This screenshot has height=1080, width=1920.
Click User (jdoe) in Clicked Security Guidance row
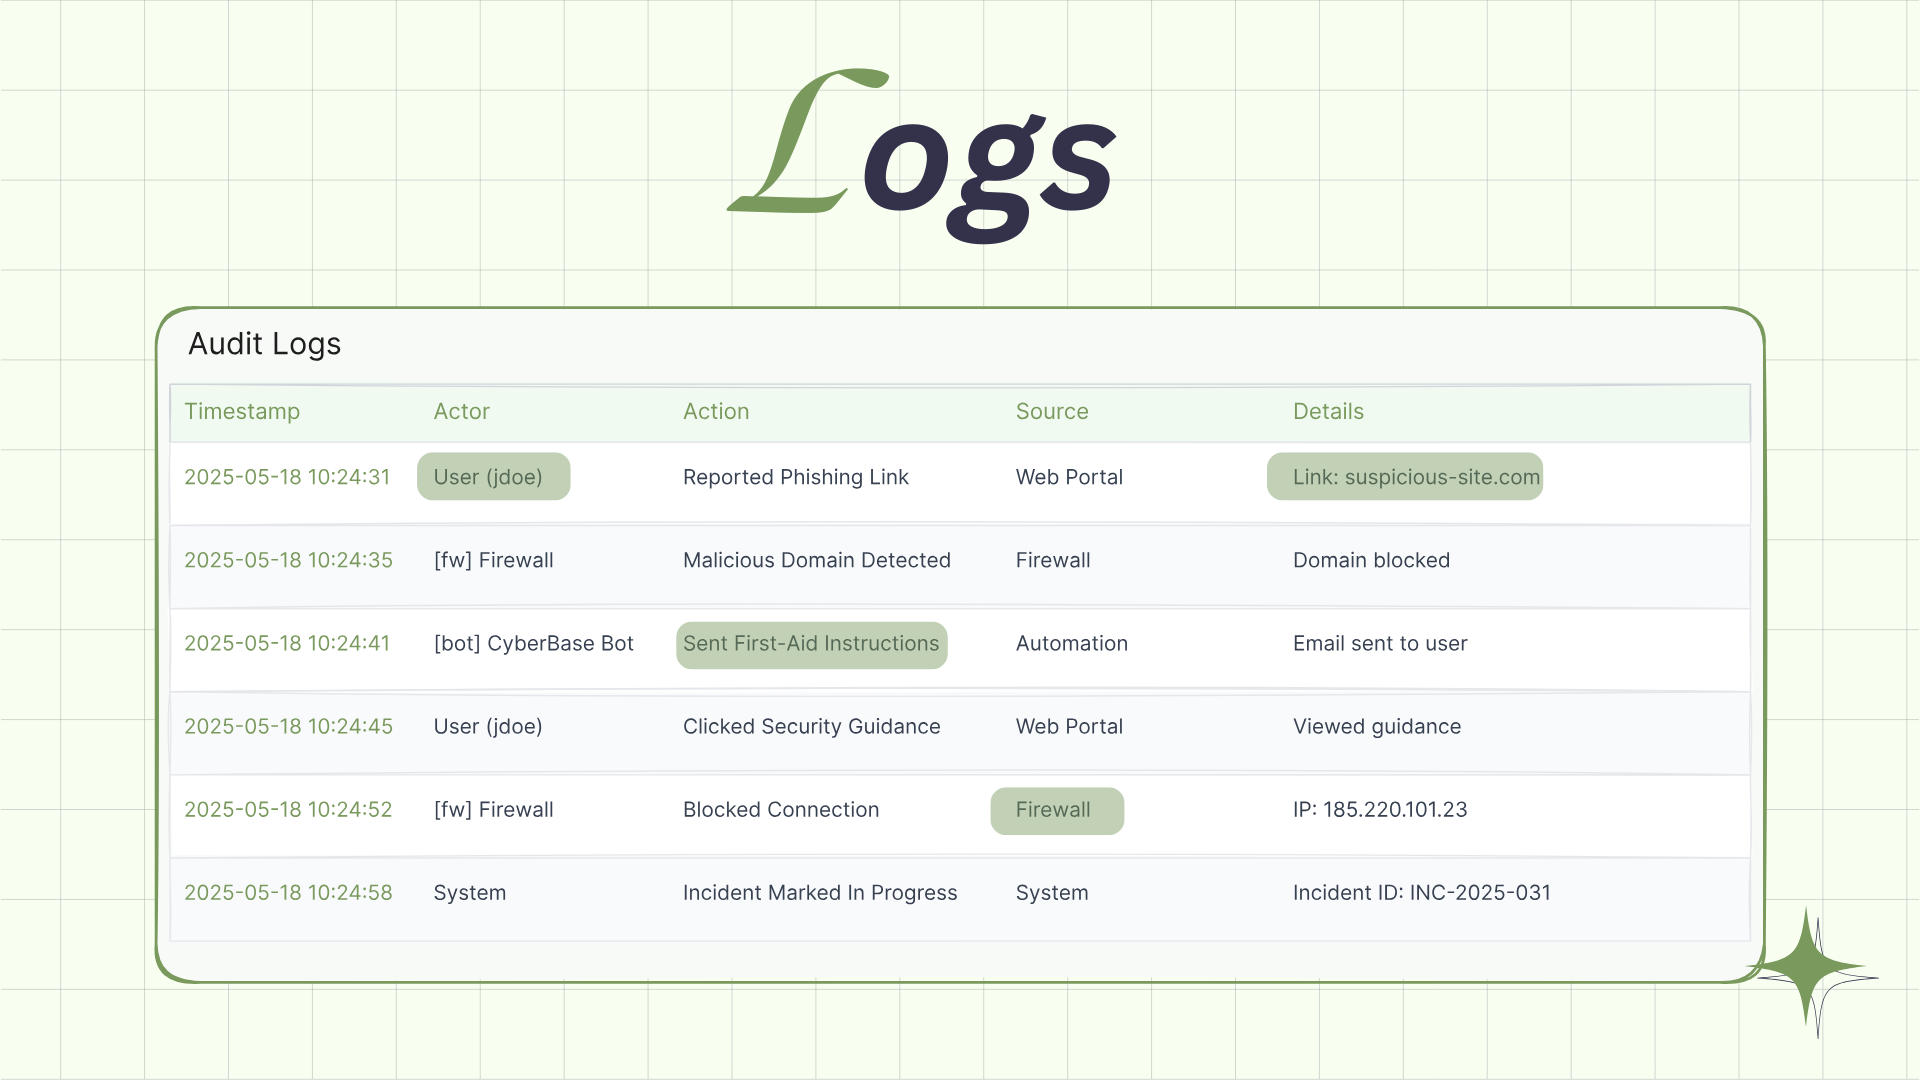pyautogui.click(x=488, y=727)
